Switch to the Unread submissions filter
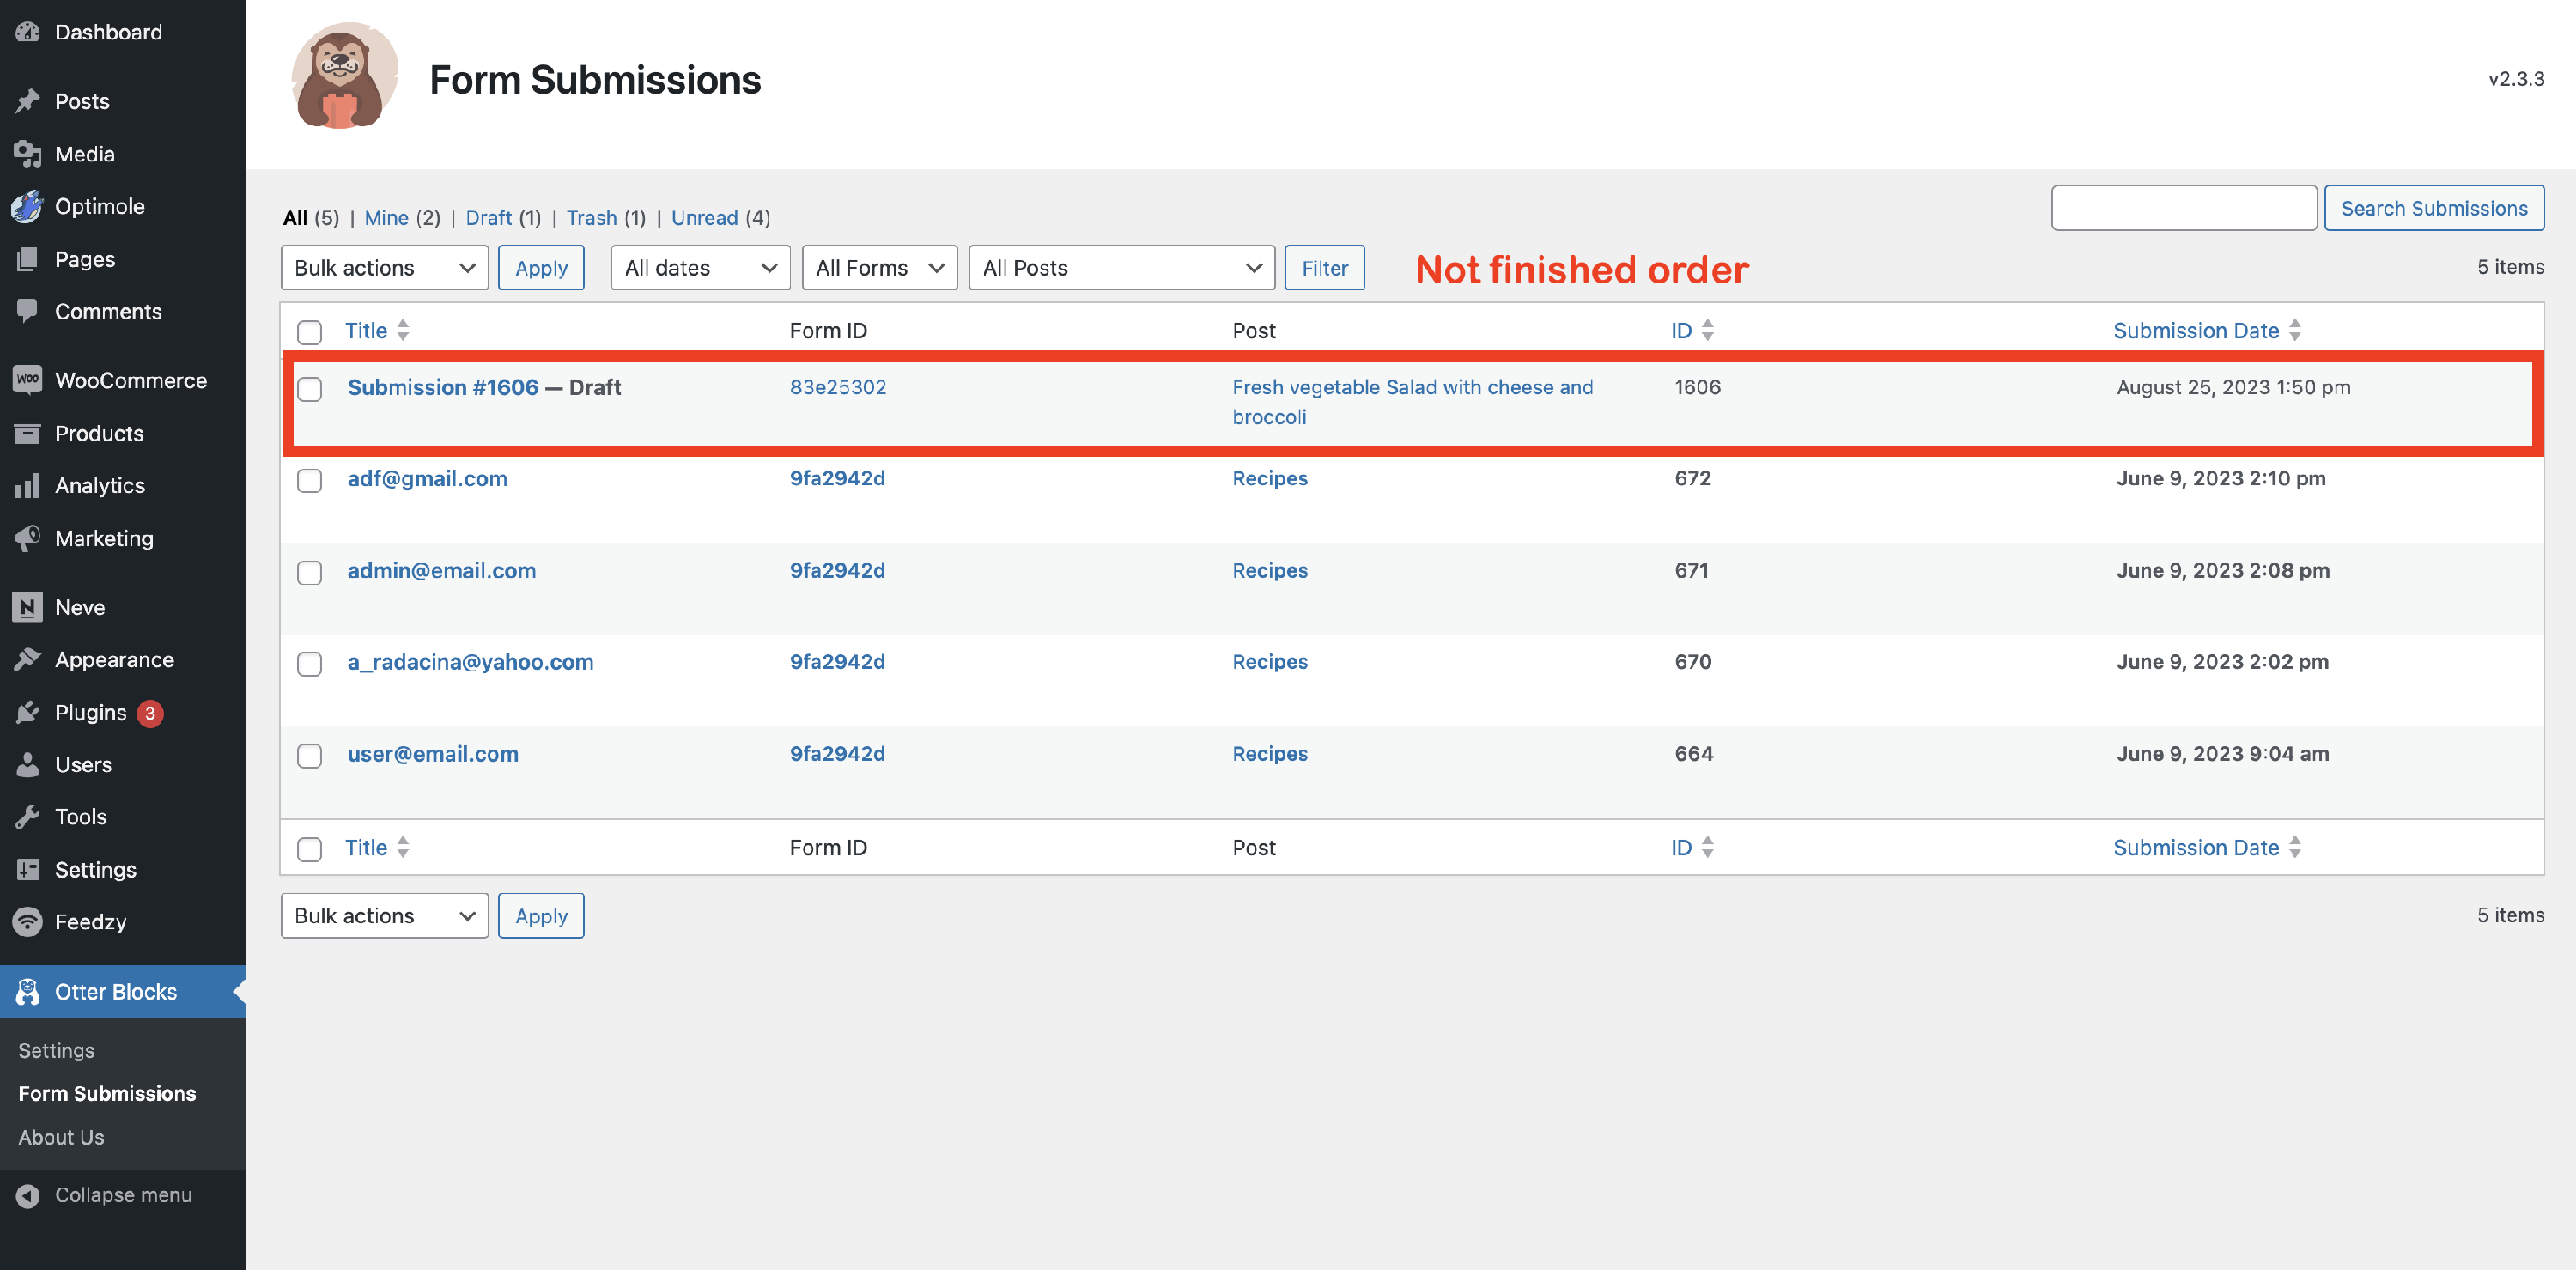The image size is (2576, 1270). pyautogui.click(x=704, y=218)
